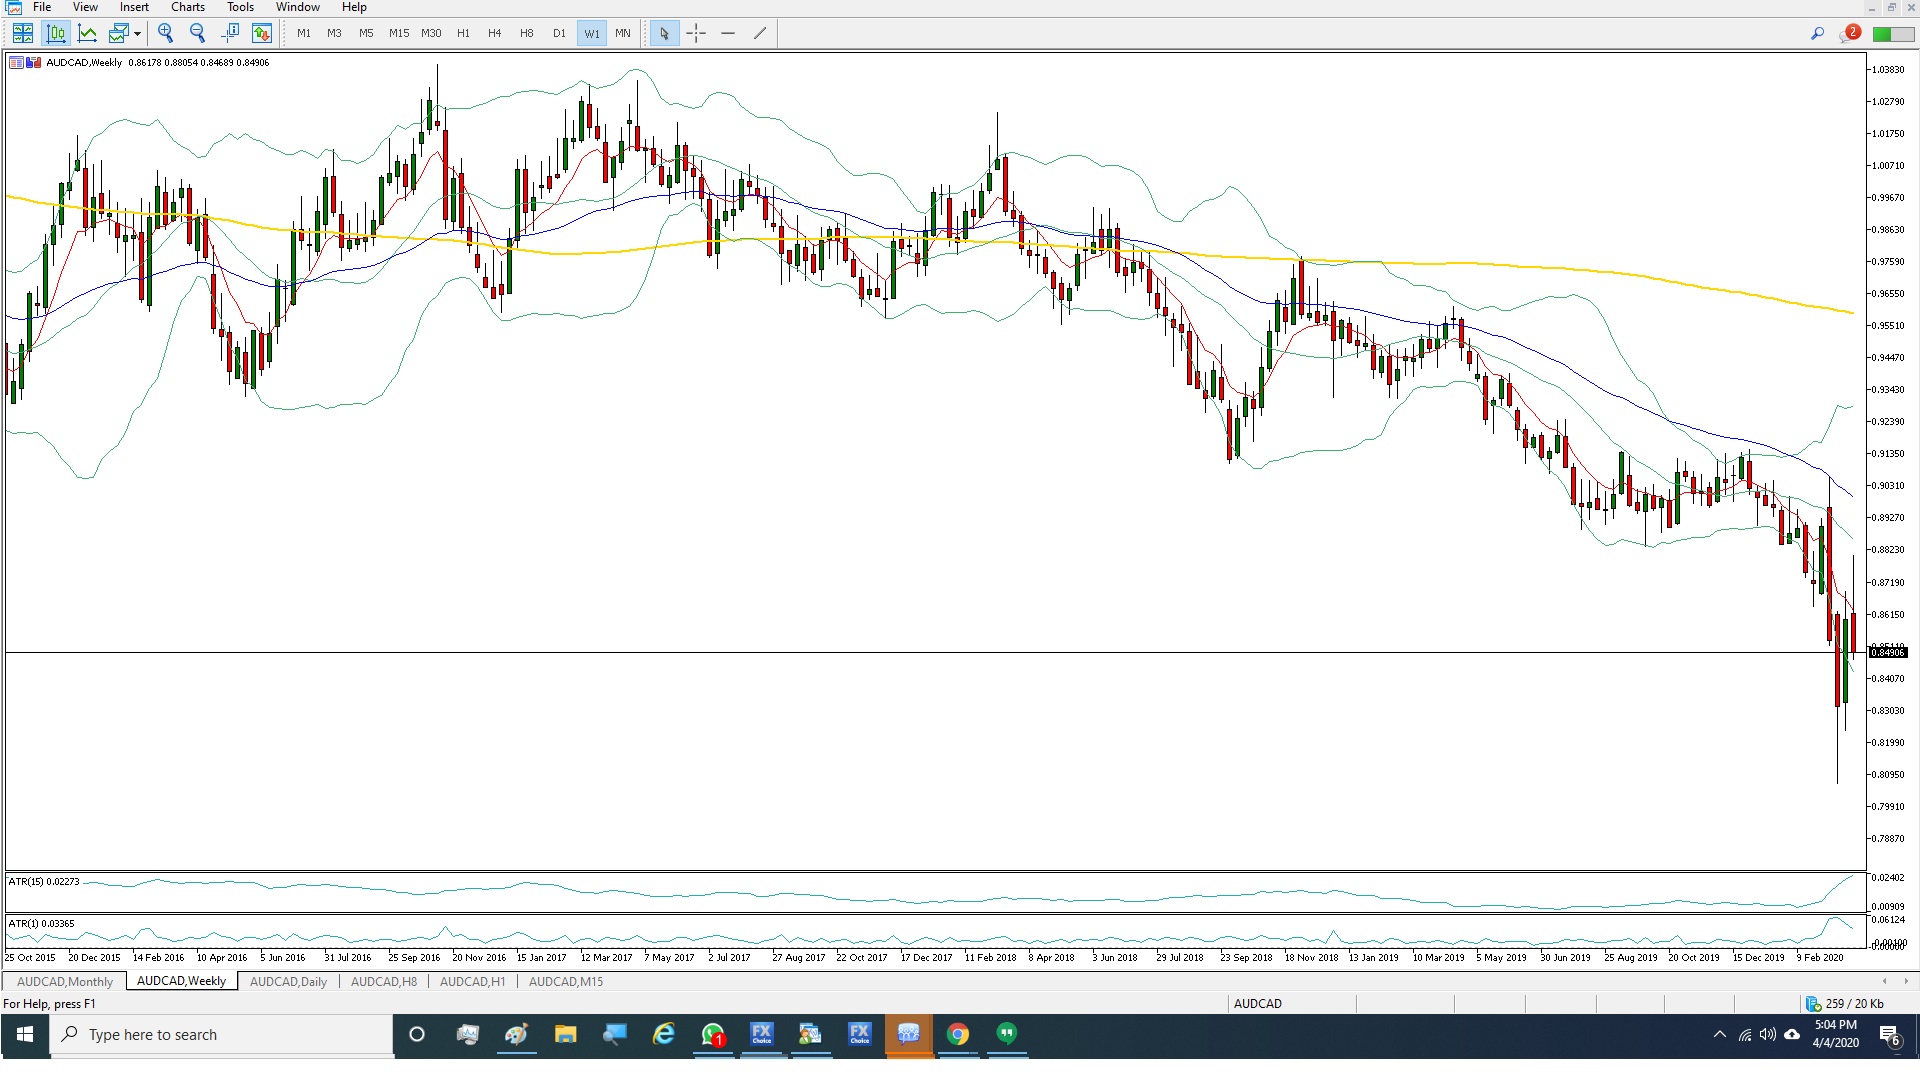Click the 0.84906 current price label
Image resolution: width=1920 pixels, height=1080 pixels.
[x=1888, y=653]
